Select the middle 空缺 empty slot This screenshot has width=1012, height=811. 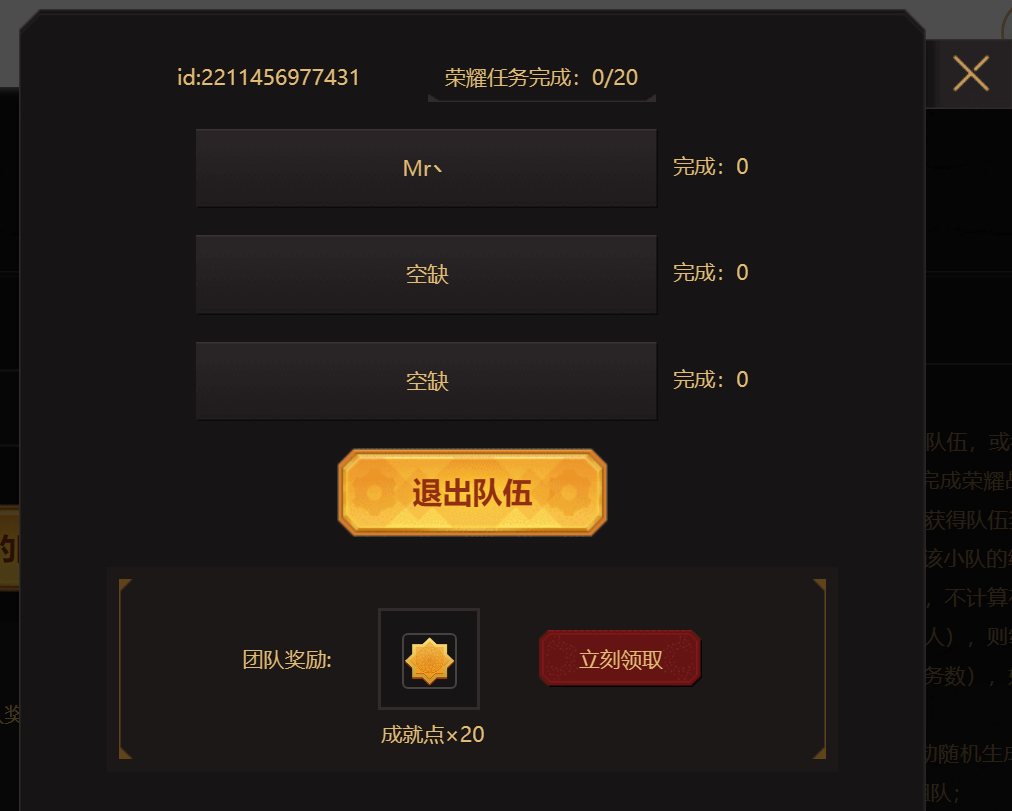pos(426,274)
